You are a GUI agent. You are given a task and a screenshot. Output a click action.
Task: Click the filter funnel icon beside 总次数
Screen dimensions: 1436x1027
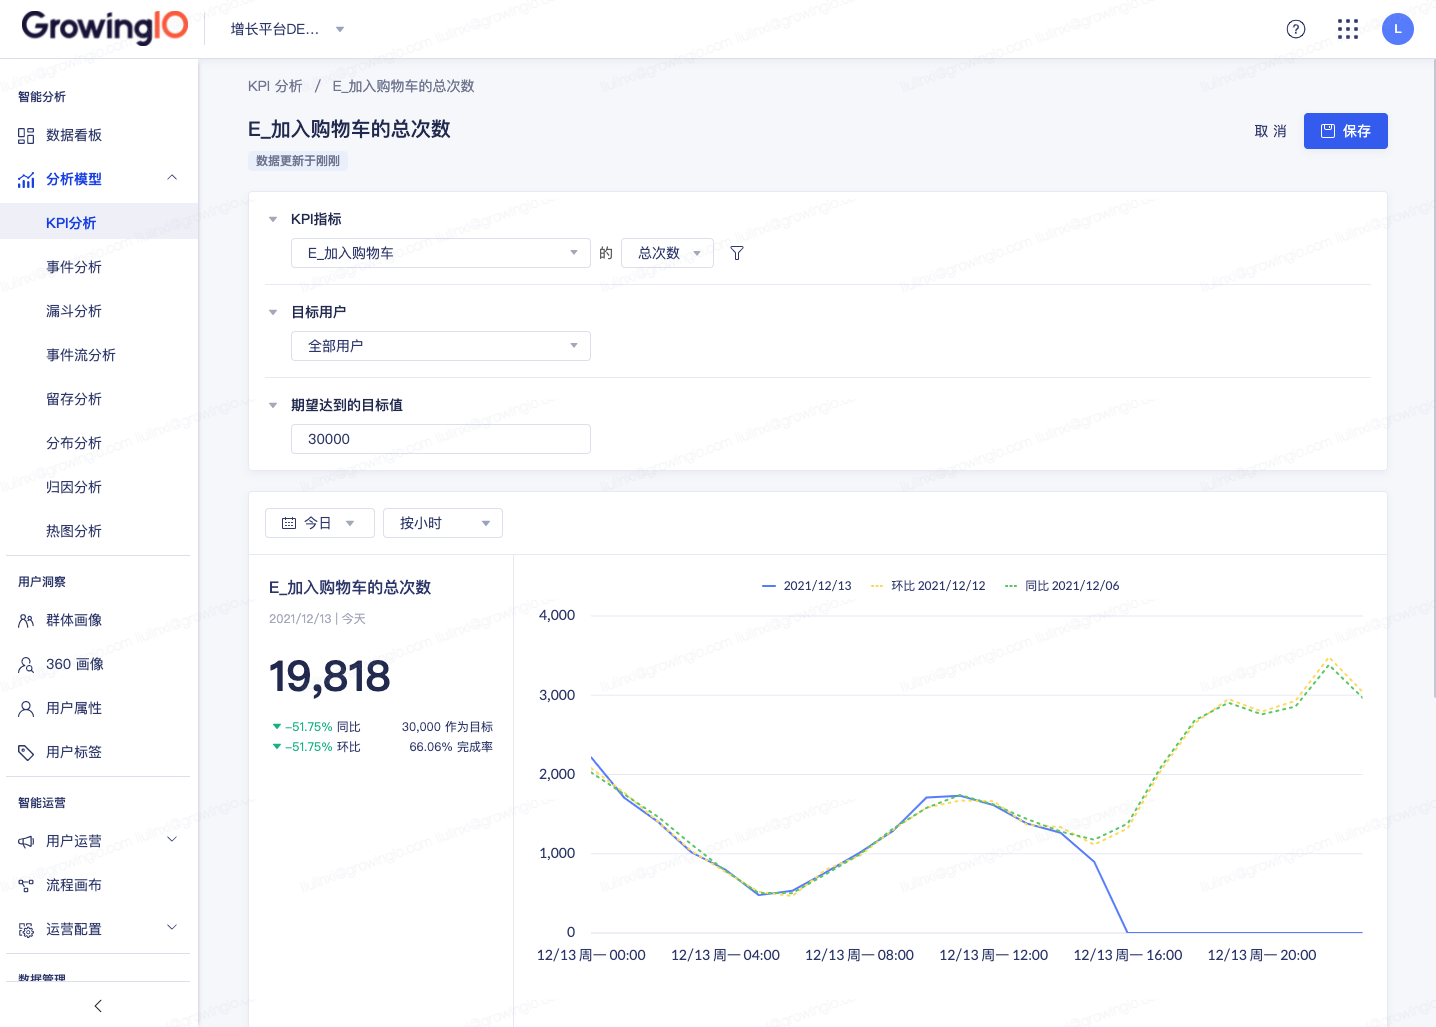point(737,253)
